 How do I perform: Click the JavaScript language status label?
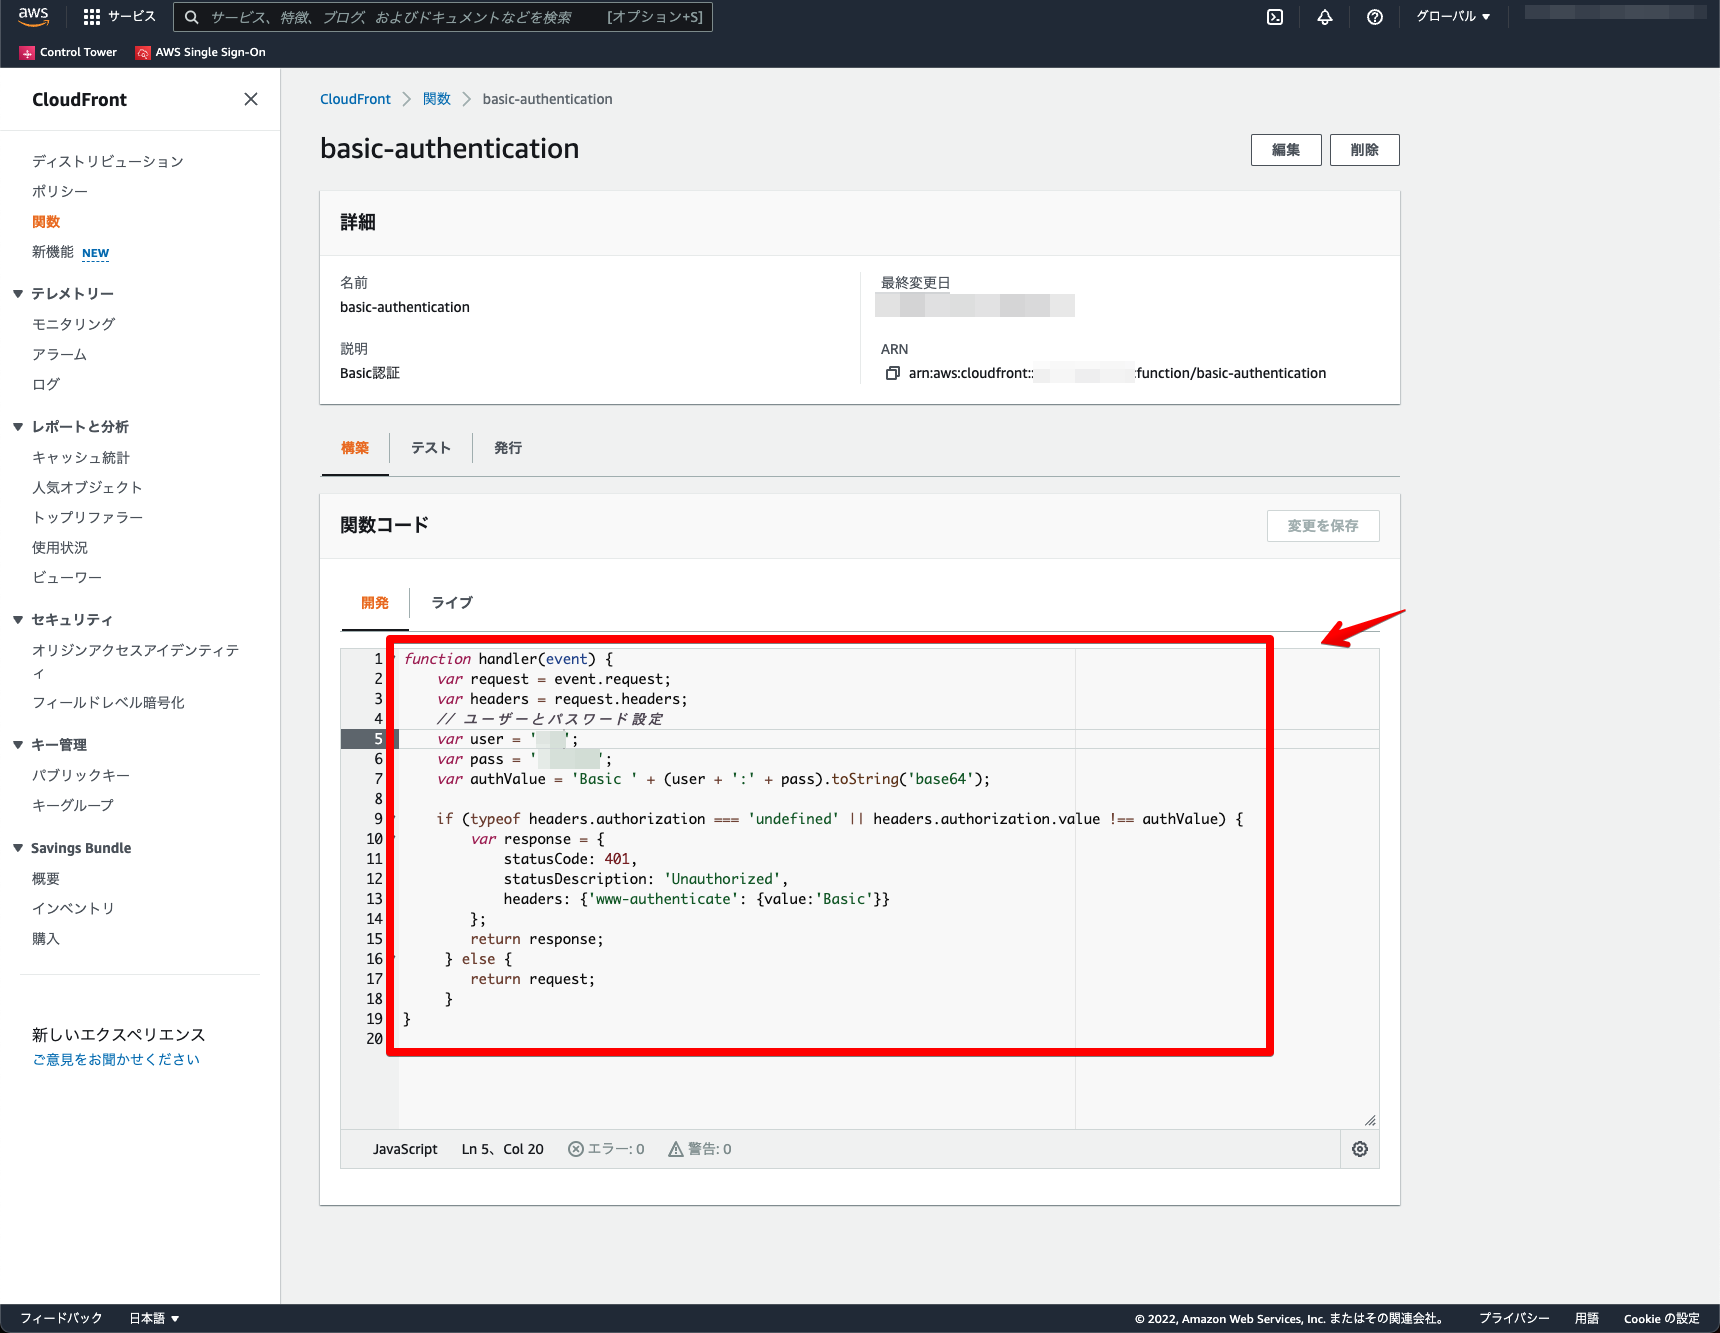405,1149
